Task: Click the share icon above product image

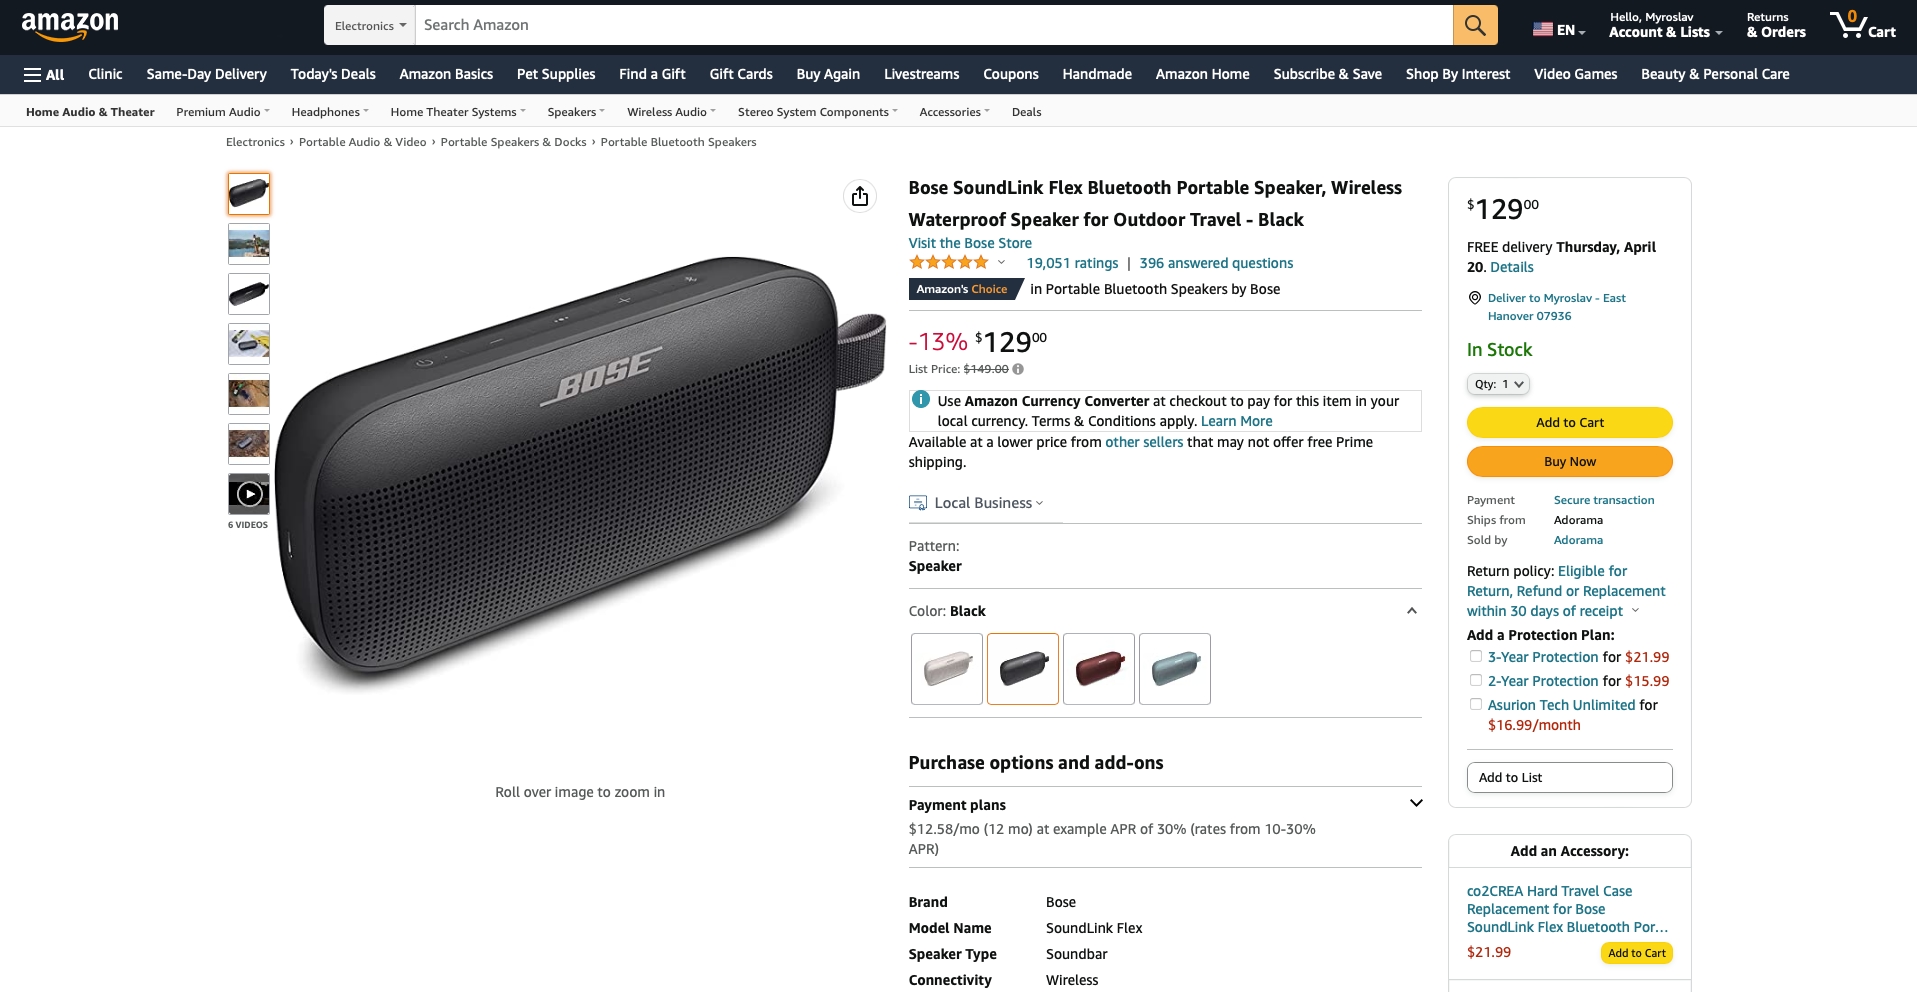Action: click(x=860, y=196)
